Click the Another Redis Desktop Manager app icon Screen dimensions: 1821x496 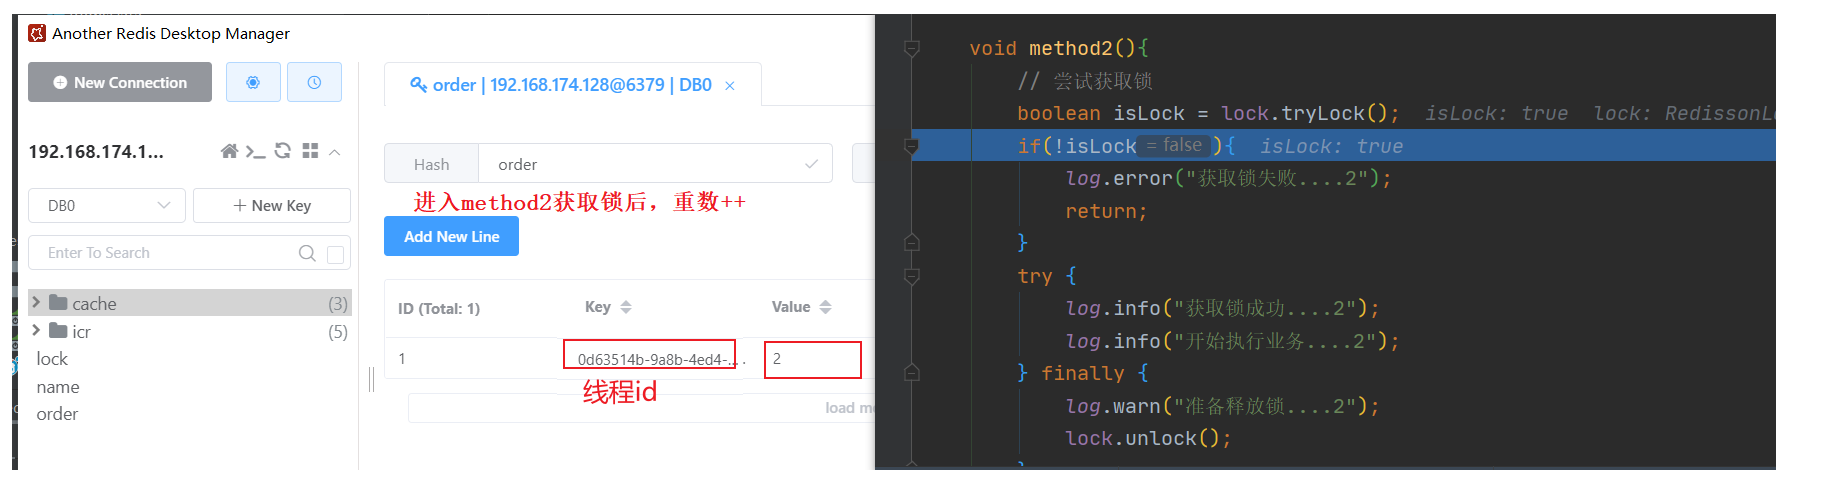pyautogui.click(x=37, y=33)
